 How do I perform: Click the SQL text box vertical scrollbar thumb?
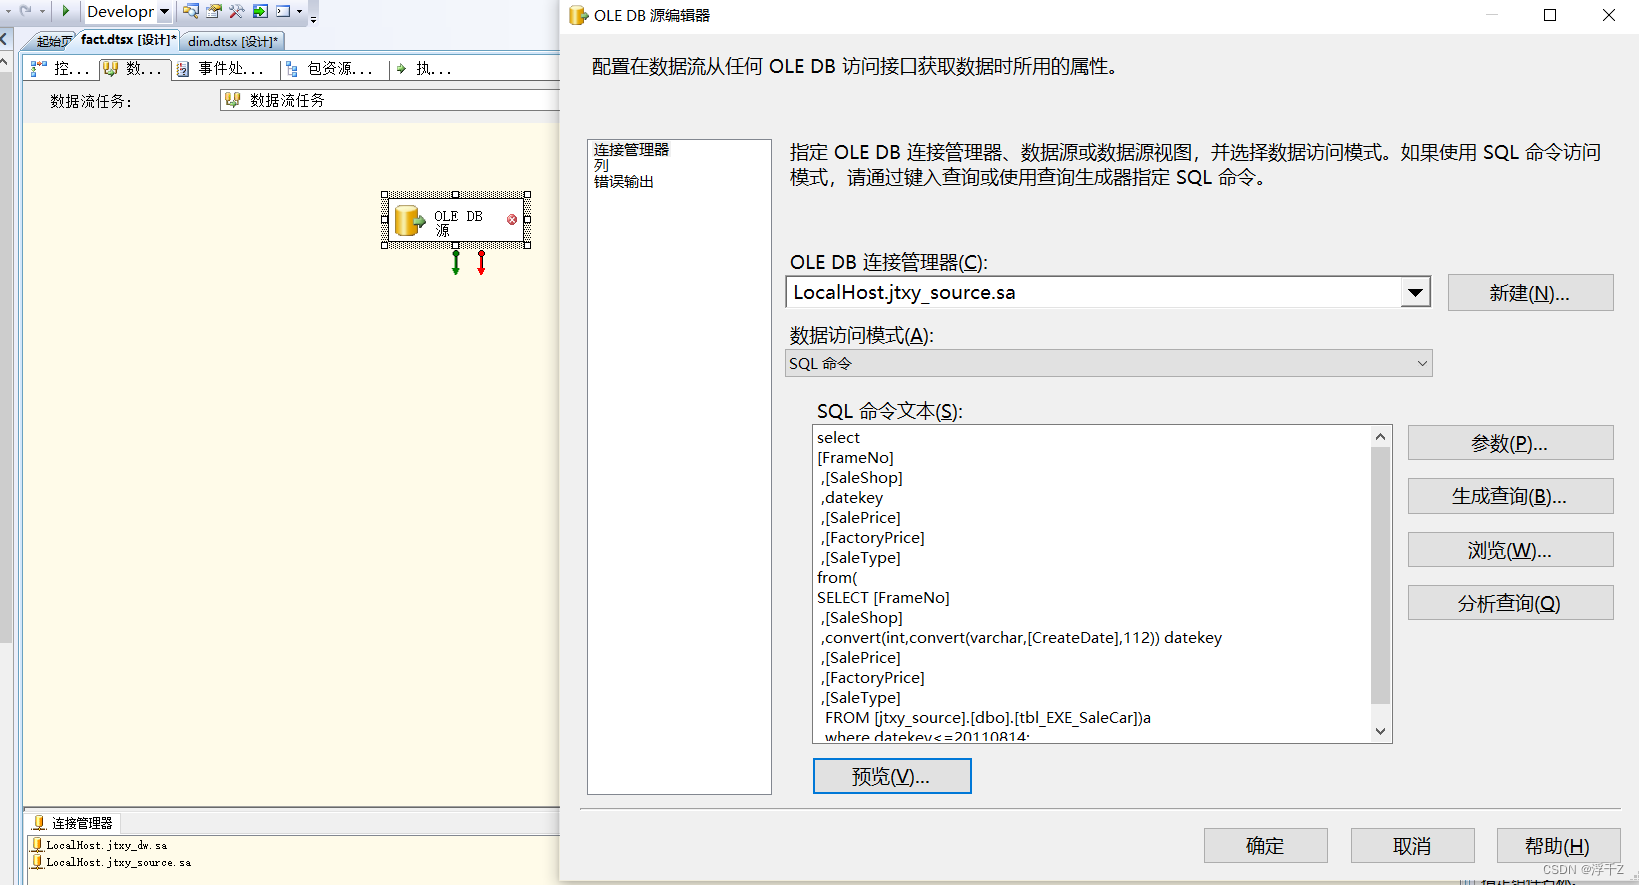coord(1380,575)
